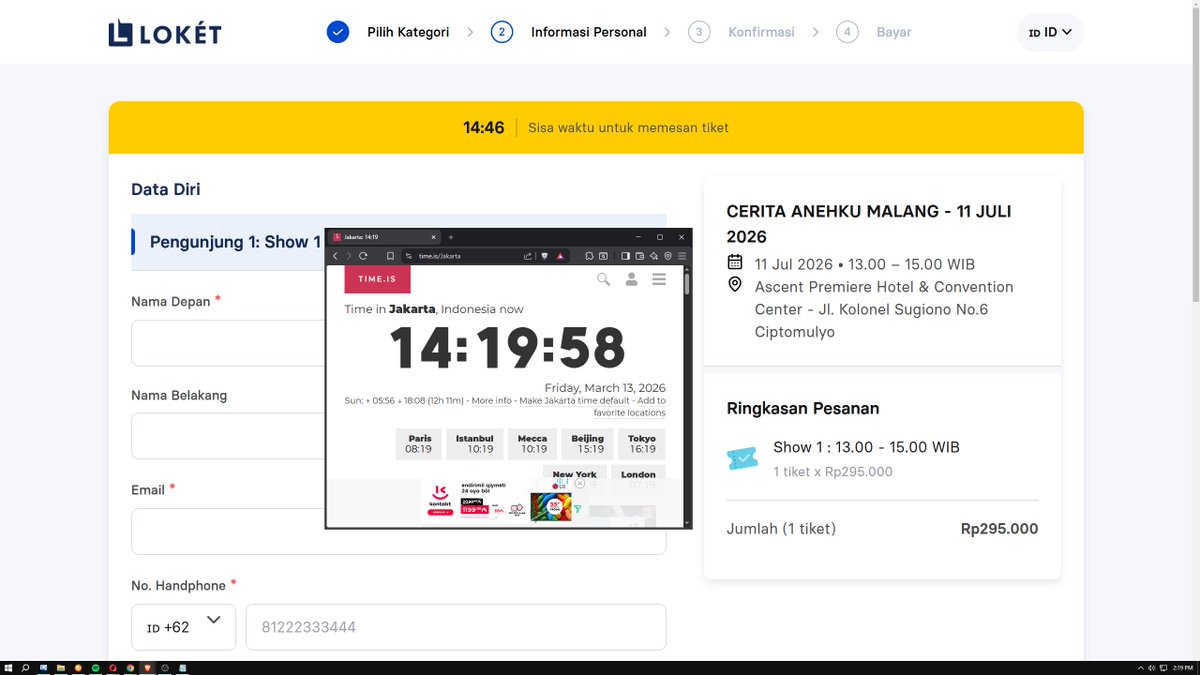Click the calendar icon next to event date
Viewport: 1200px width, 675px height.
[x=734, y=263]
